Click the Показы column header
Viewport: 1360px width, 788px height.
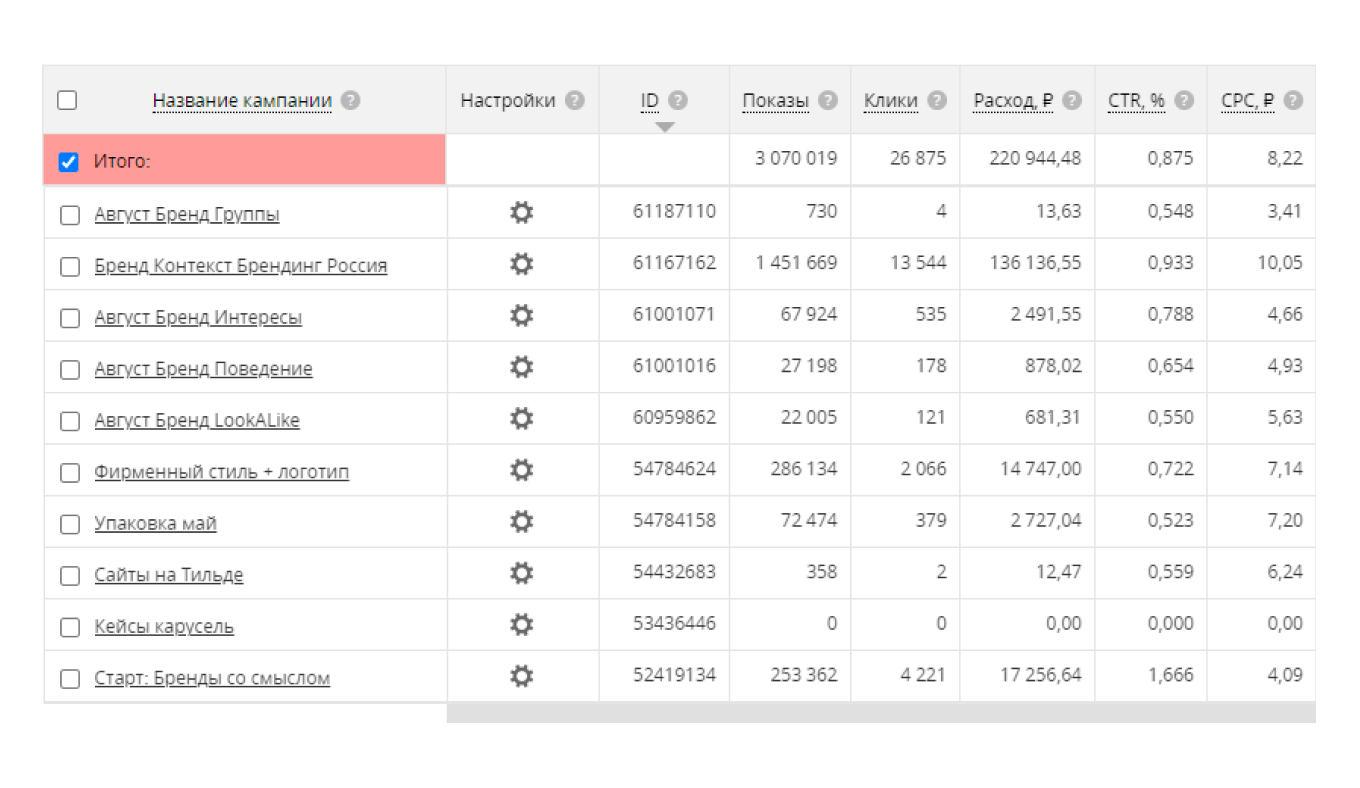tap(775, 101)
